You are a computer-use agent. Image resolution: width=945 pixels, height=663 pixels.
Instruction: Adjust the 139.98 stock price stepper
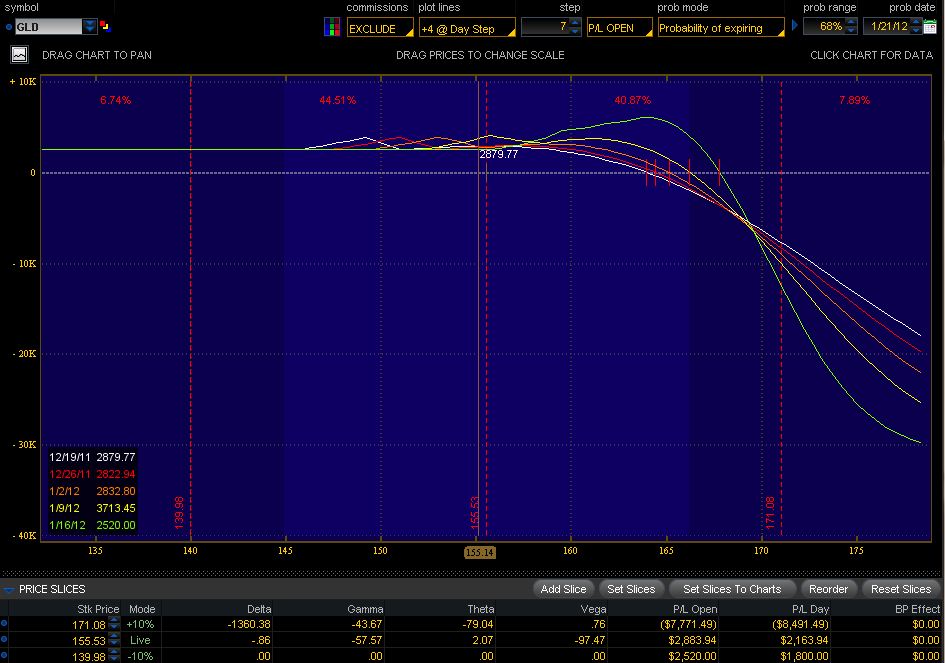coord(114,656)
